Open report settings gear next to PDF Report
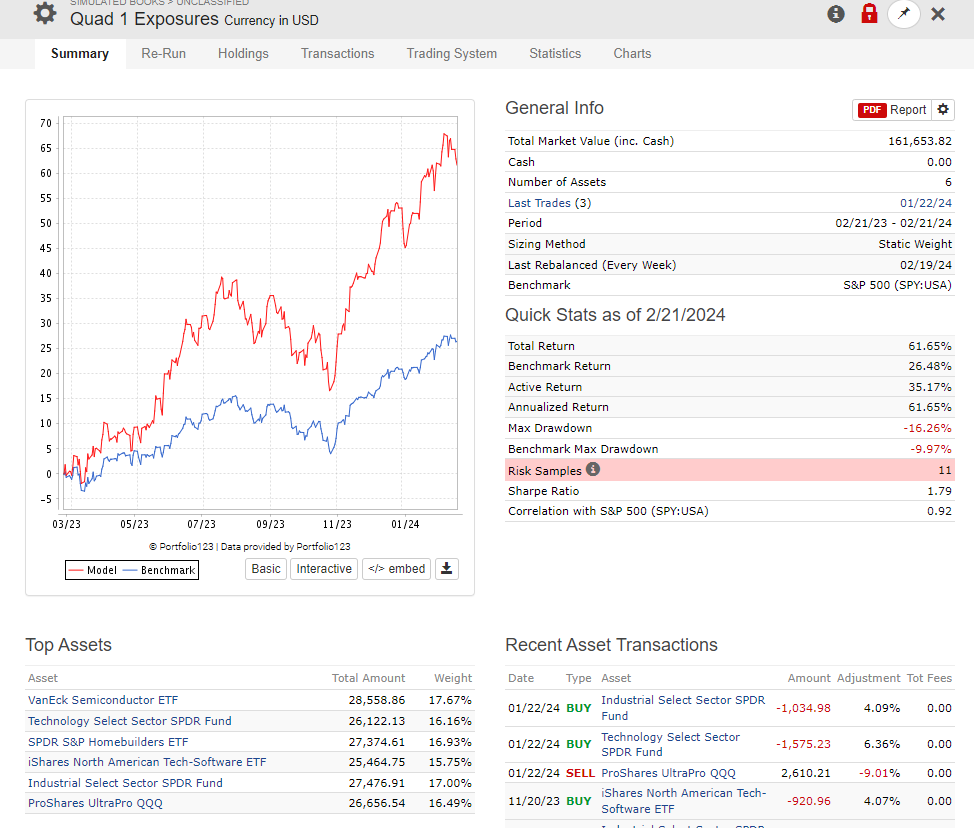This screenshot has height=828, width=974. (x=943, y=109)
